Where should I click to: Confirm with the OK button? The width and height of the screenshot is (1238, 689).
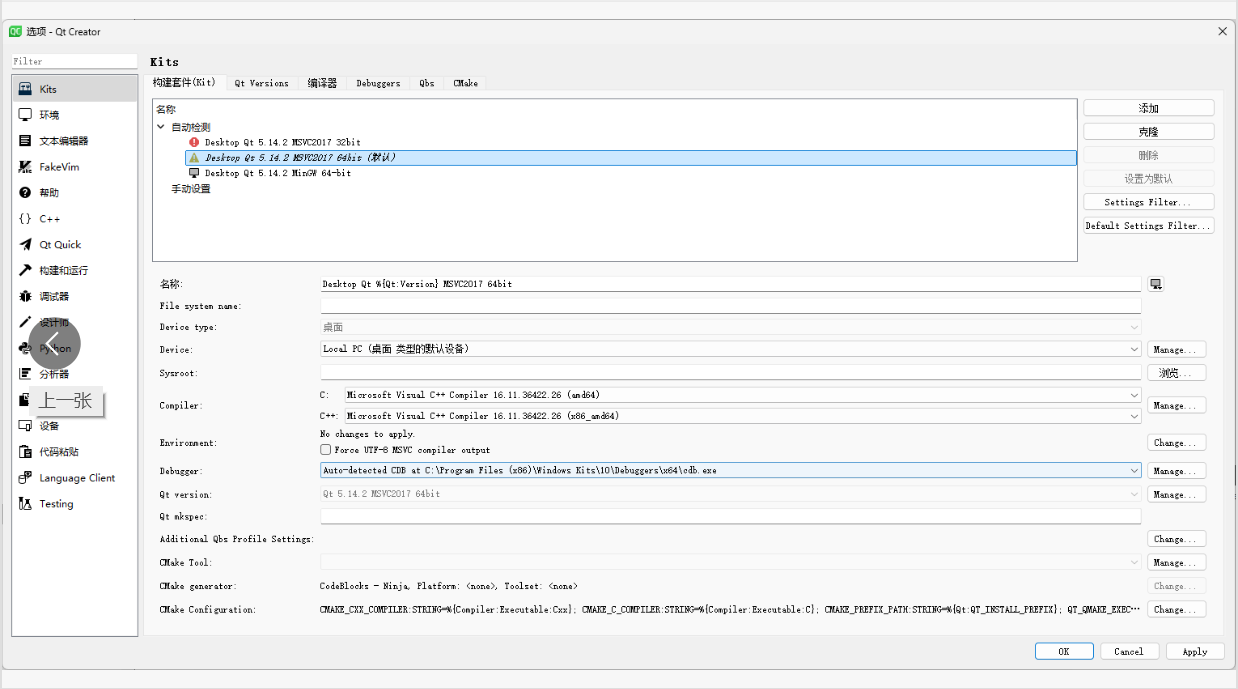click(x=1064, y=651)
